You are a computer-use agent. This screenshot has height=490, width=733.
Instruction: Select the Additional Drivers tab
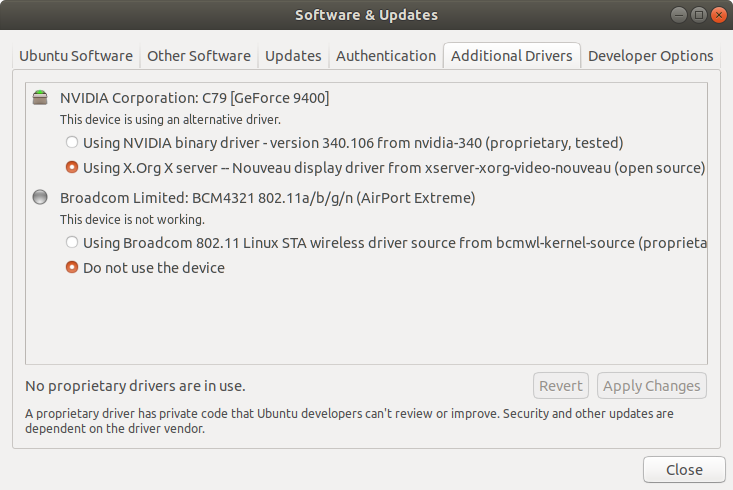coord(512,56)
